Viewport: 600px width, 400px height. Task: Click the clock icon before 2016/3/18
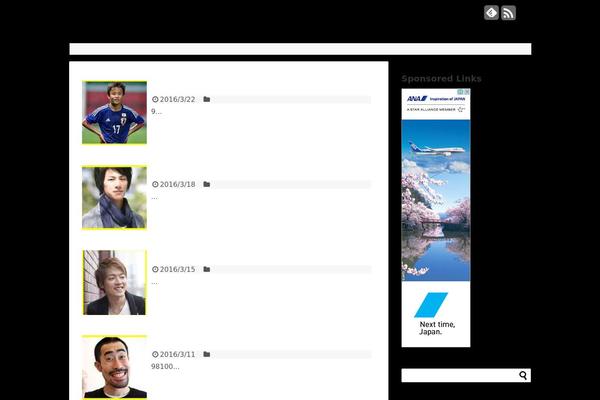coord(155,184)
